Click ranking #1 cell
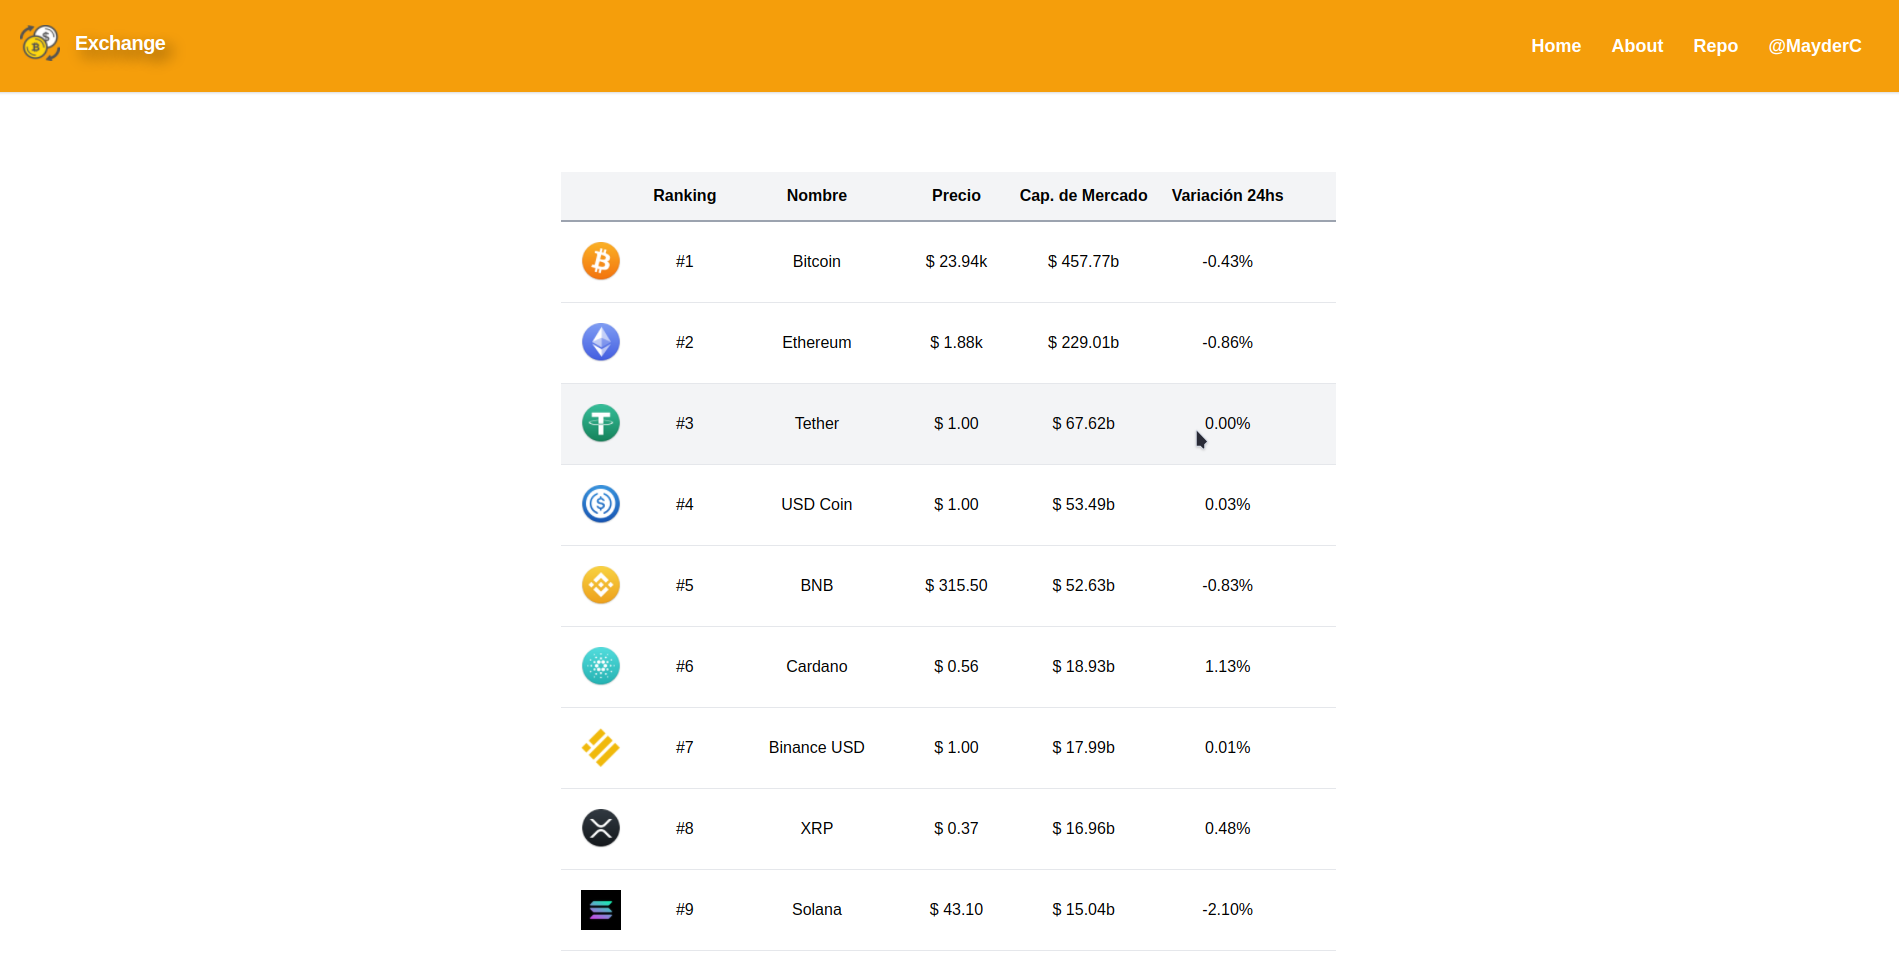Image resolution: width=1899 pixels, height=968 pixels. pos(685,261)
